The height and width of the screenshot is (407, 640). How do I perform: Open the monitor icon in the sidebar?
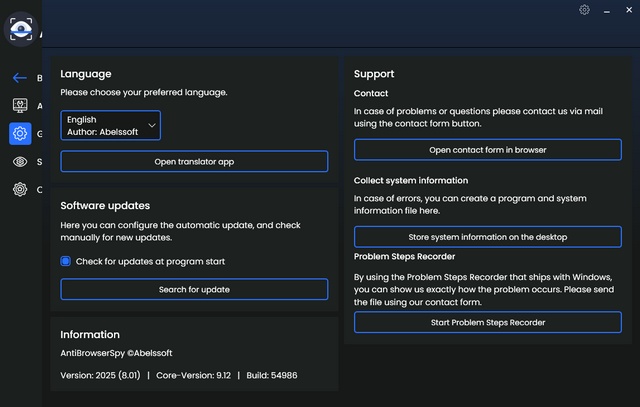[x=20, y=105]
